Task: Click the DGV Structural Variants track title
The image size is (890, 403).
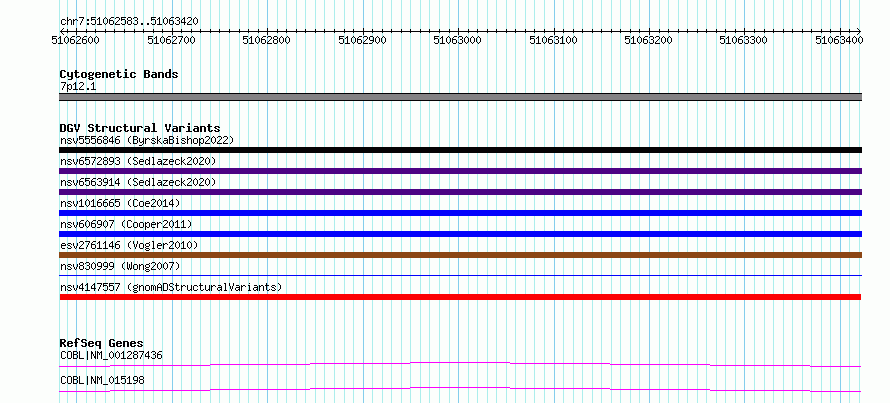Action: [140, 128]
